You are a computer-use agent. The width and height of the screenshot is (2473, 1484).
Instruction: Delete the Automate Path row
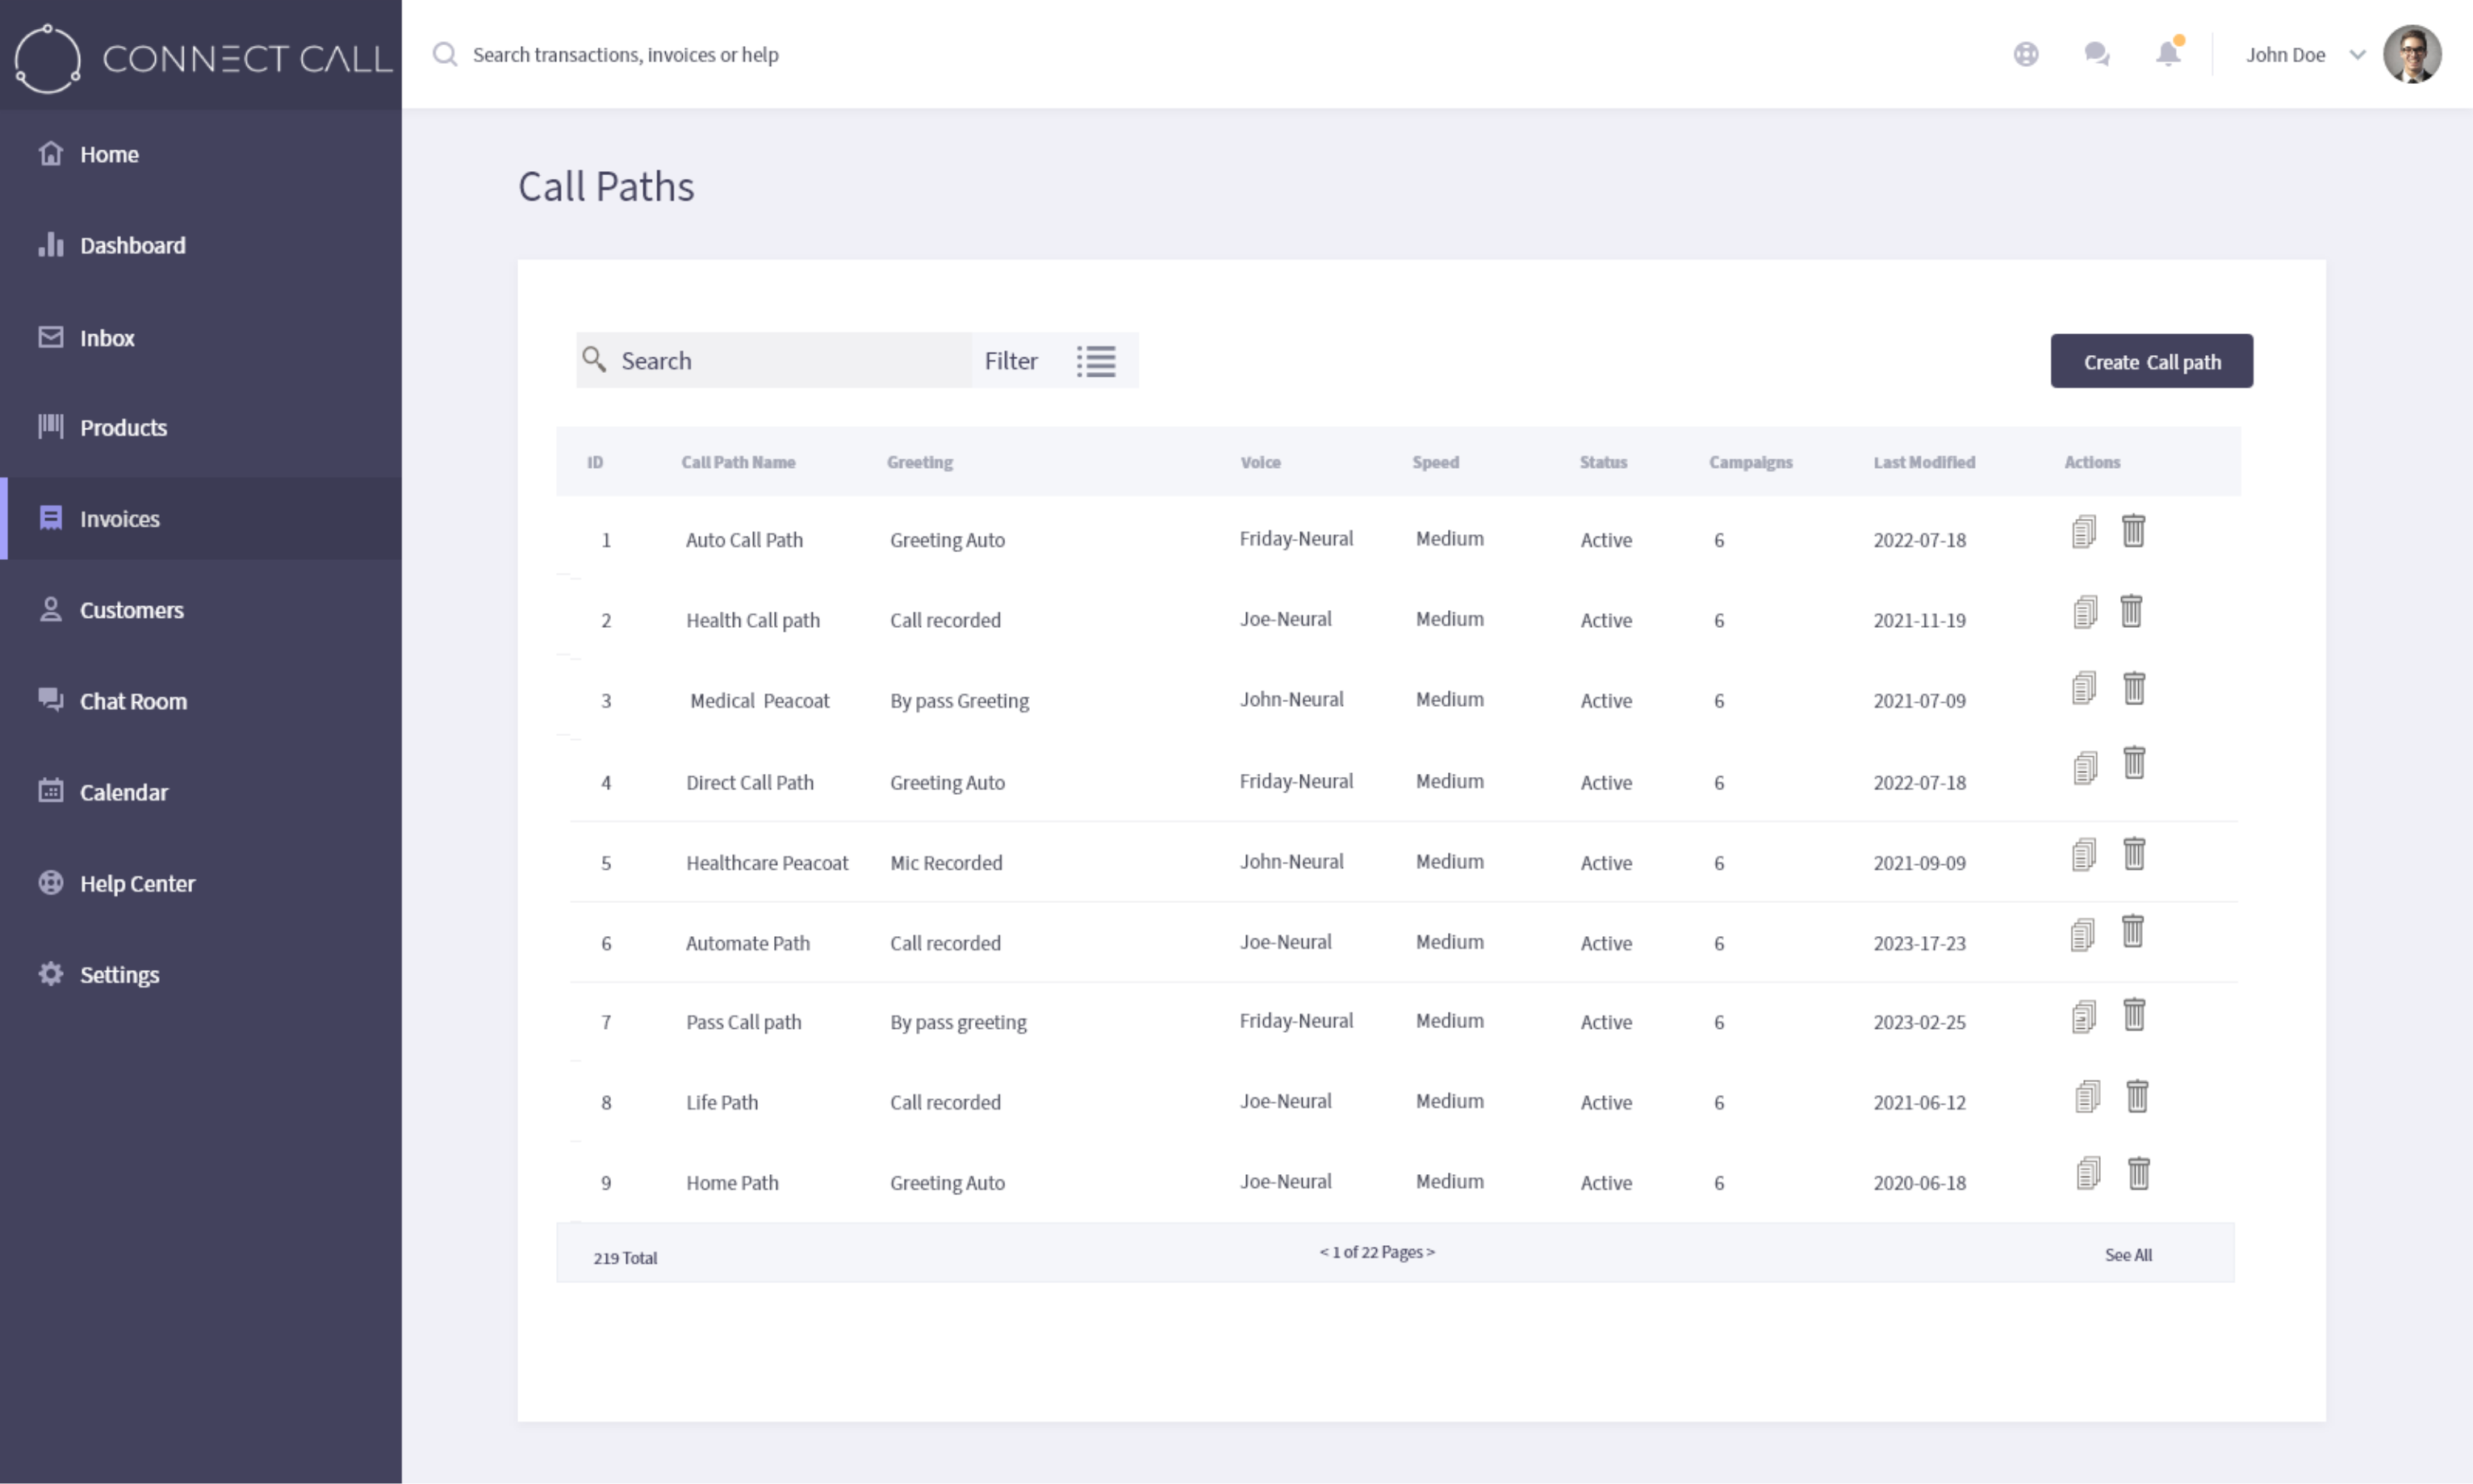[2133, 931]
